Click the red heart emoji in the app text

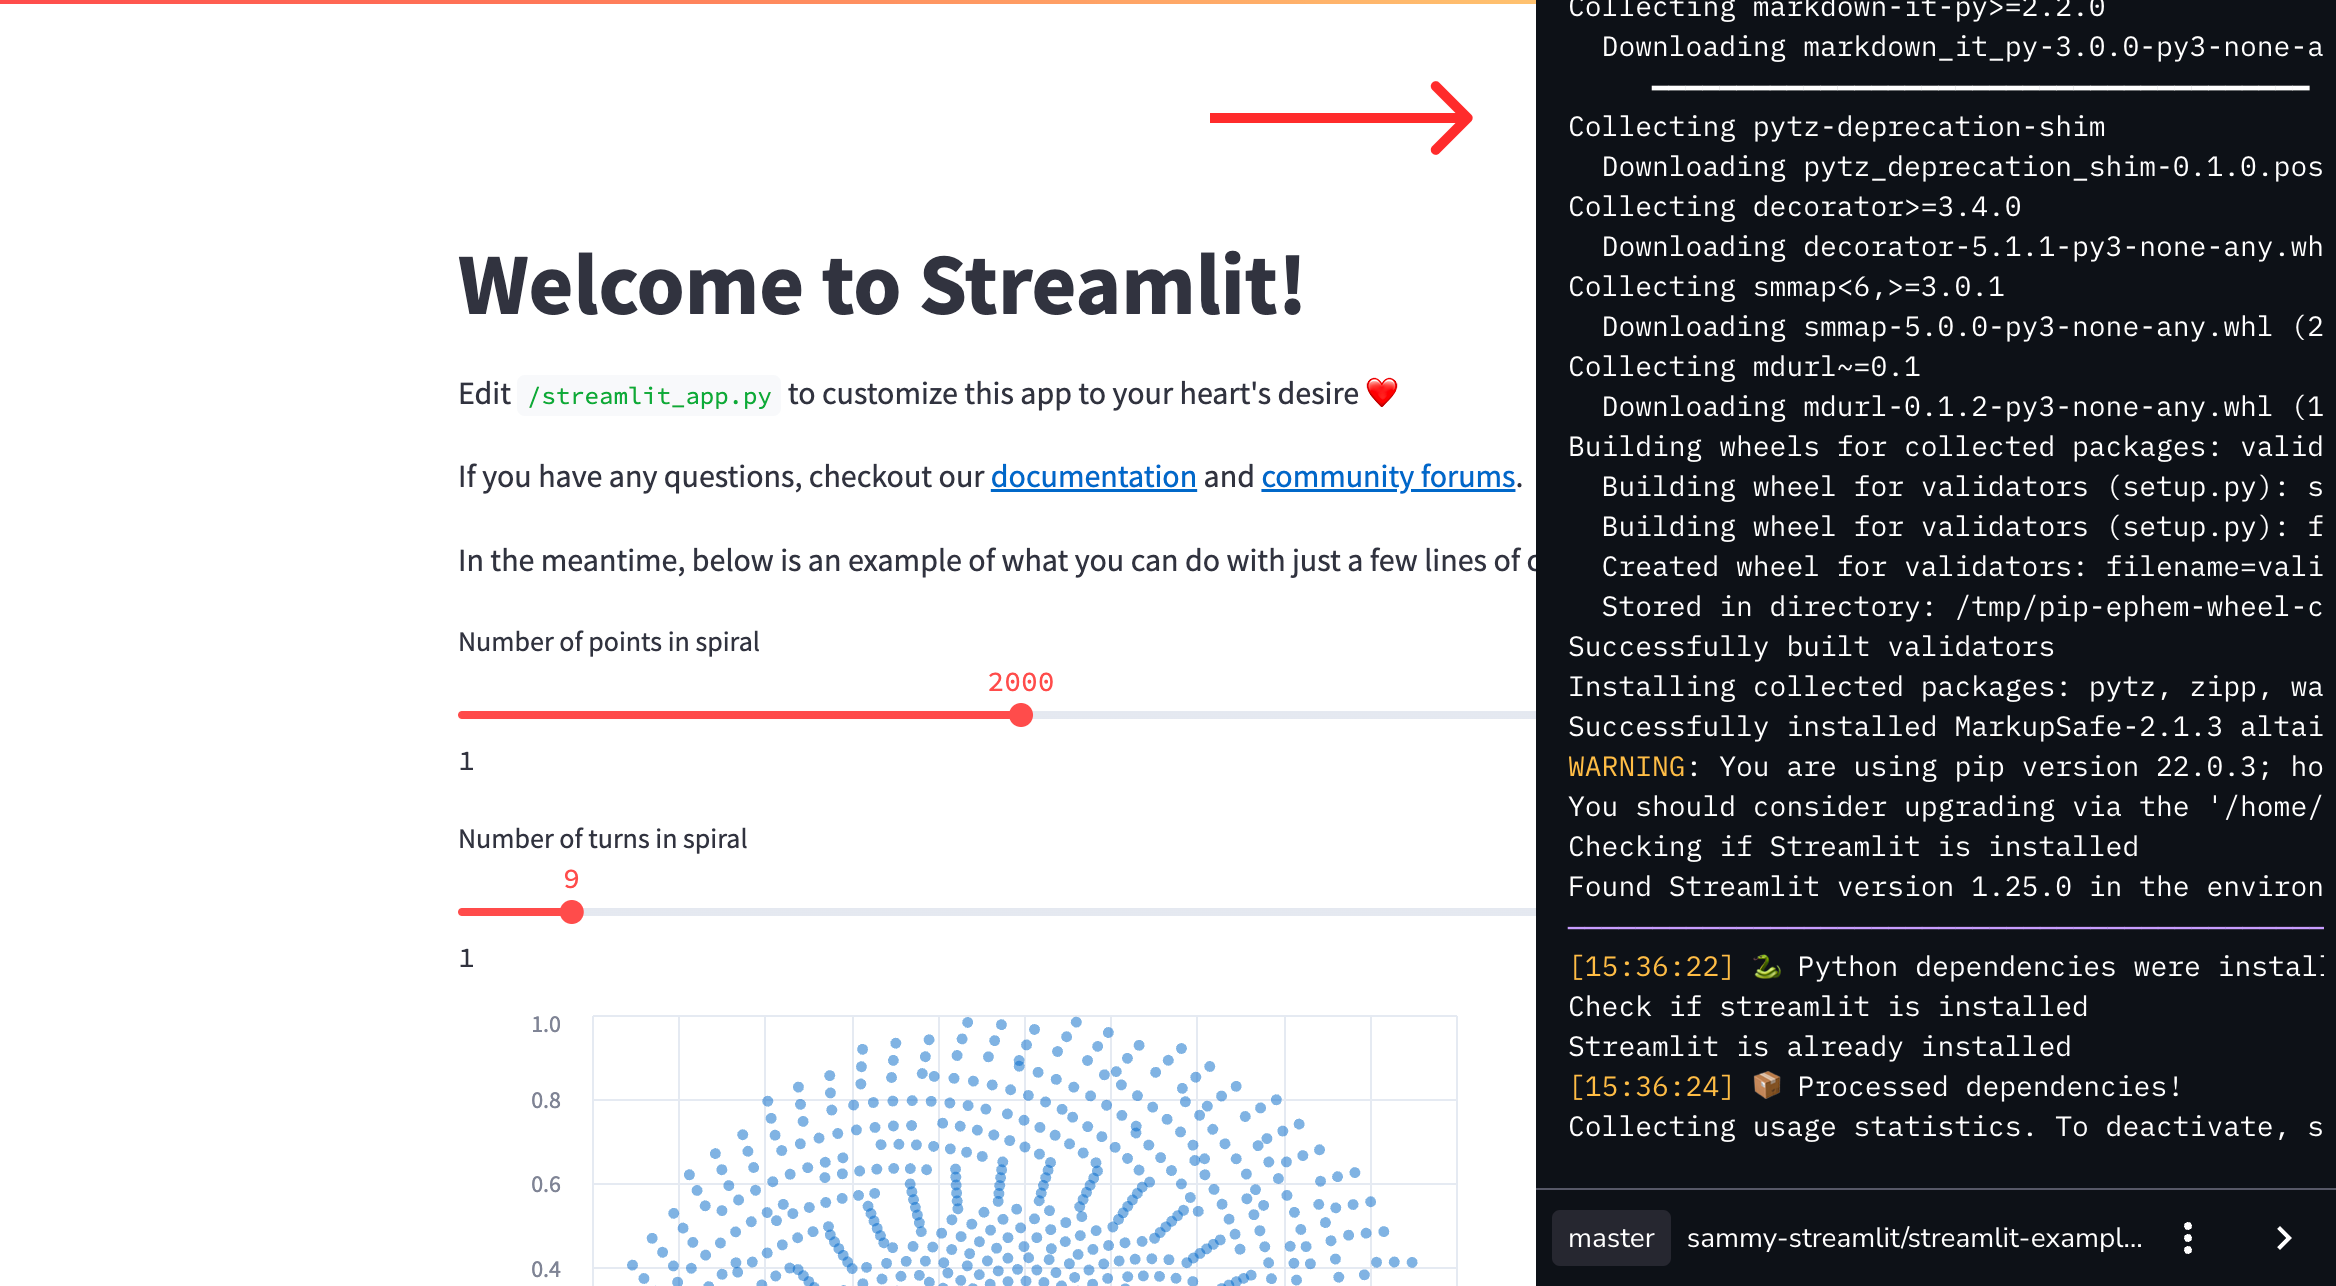pos(1383,393)
